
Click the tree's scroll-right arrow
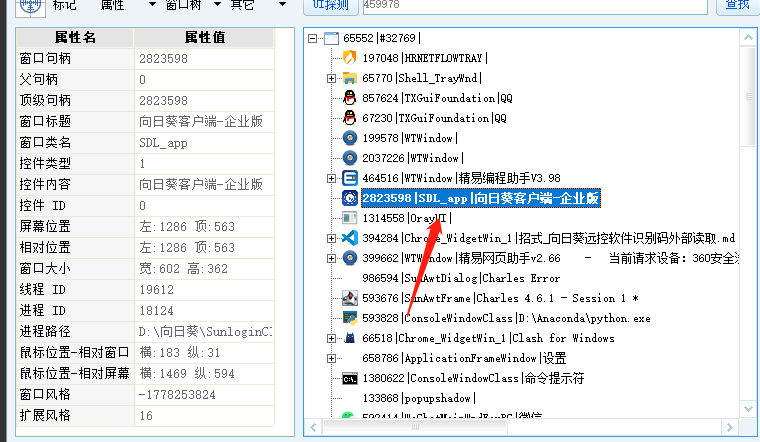729,427
